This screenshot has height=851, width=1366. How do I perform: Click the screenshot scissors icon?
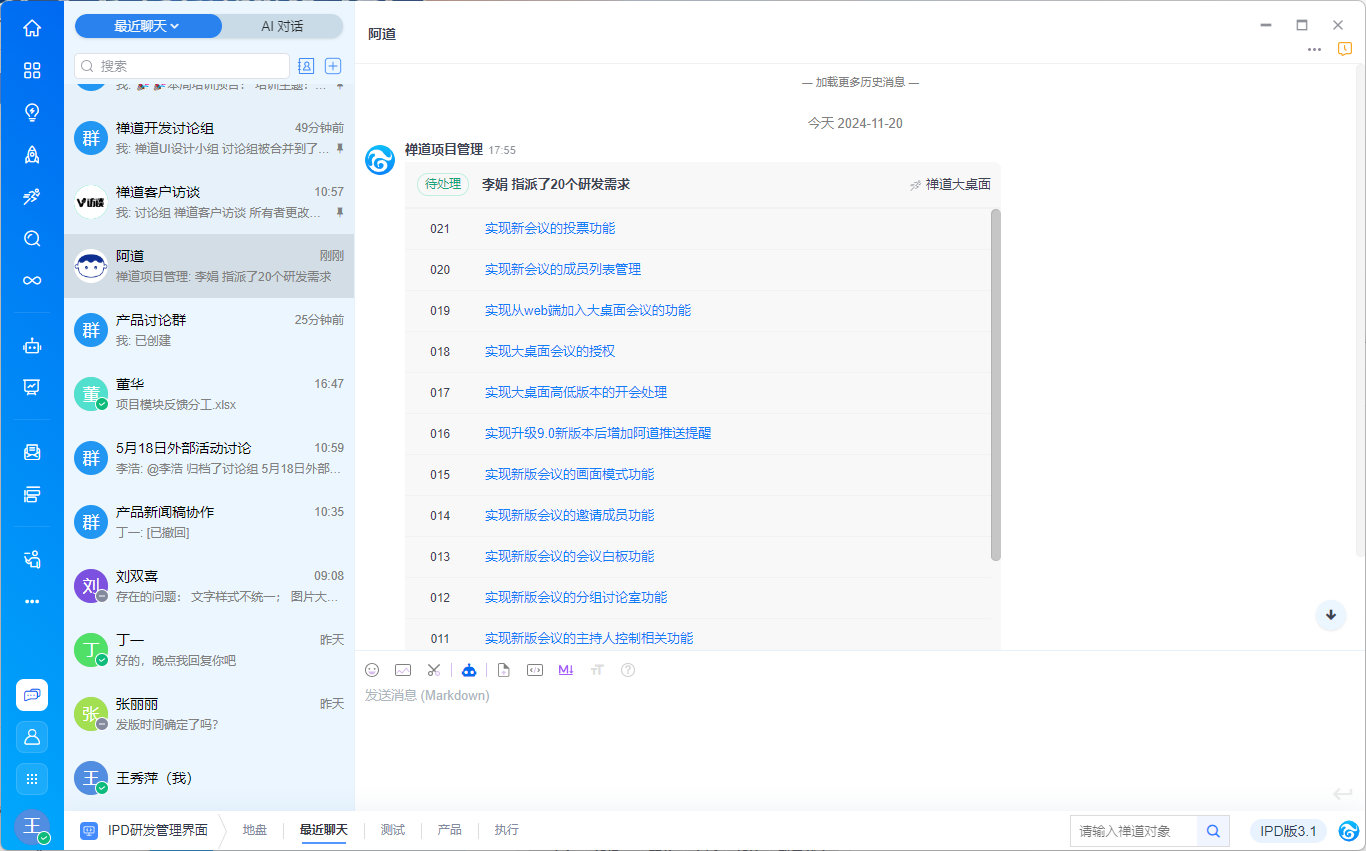pyautogui.click(x=433, y=670)
